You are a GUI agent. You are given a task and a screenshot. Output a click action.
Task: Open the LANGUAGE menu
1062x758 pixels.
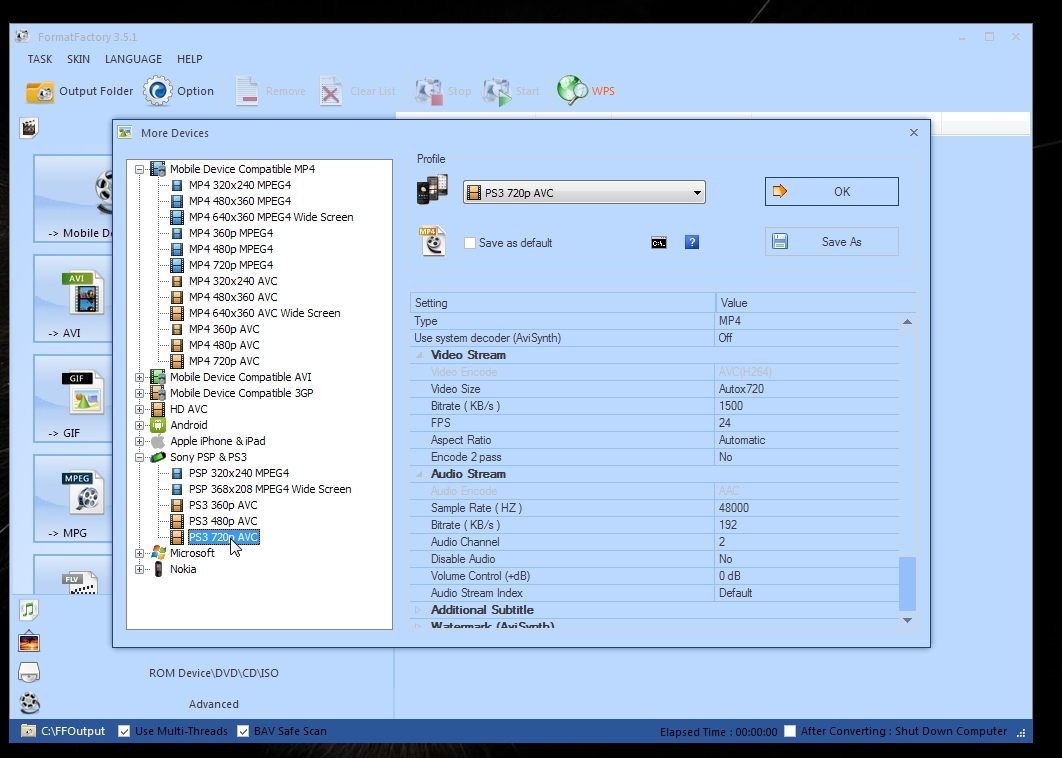133,59
